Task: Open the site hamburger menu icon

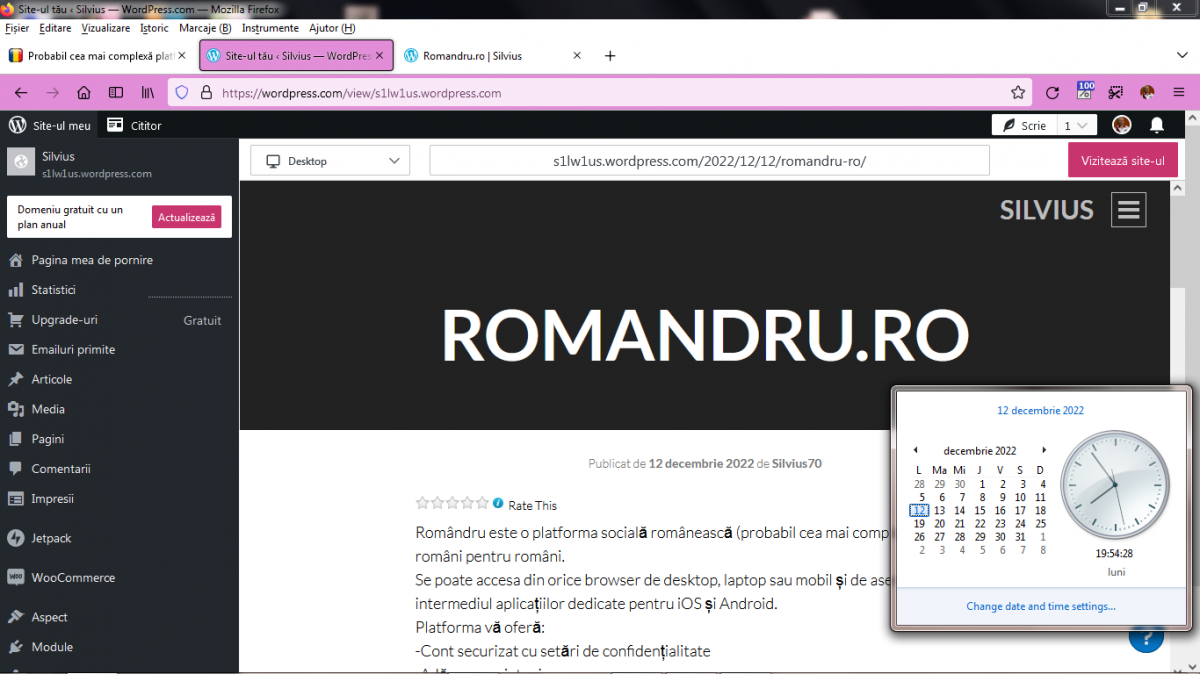Action: (1129, 210)
